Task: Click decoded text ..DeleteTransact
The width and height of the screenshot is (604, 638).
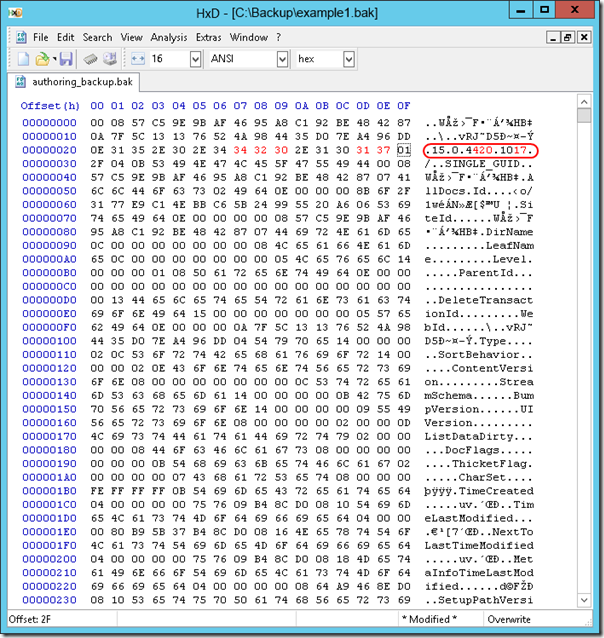Action: pos(479,300)
